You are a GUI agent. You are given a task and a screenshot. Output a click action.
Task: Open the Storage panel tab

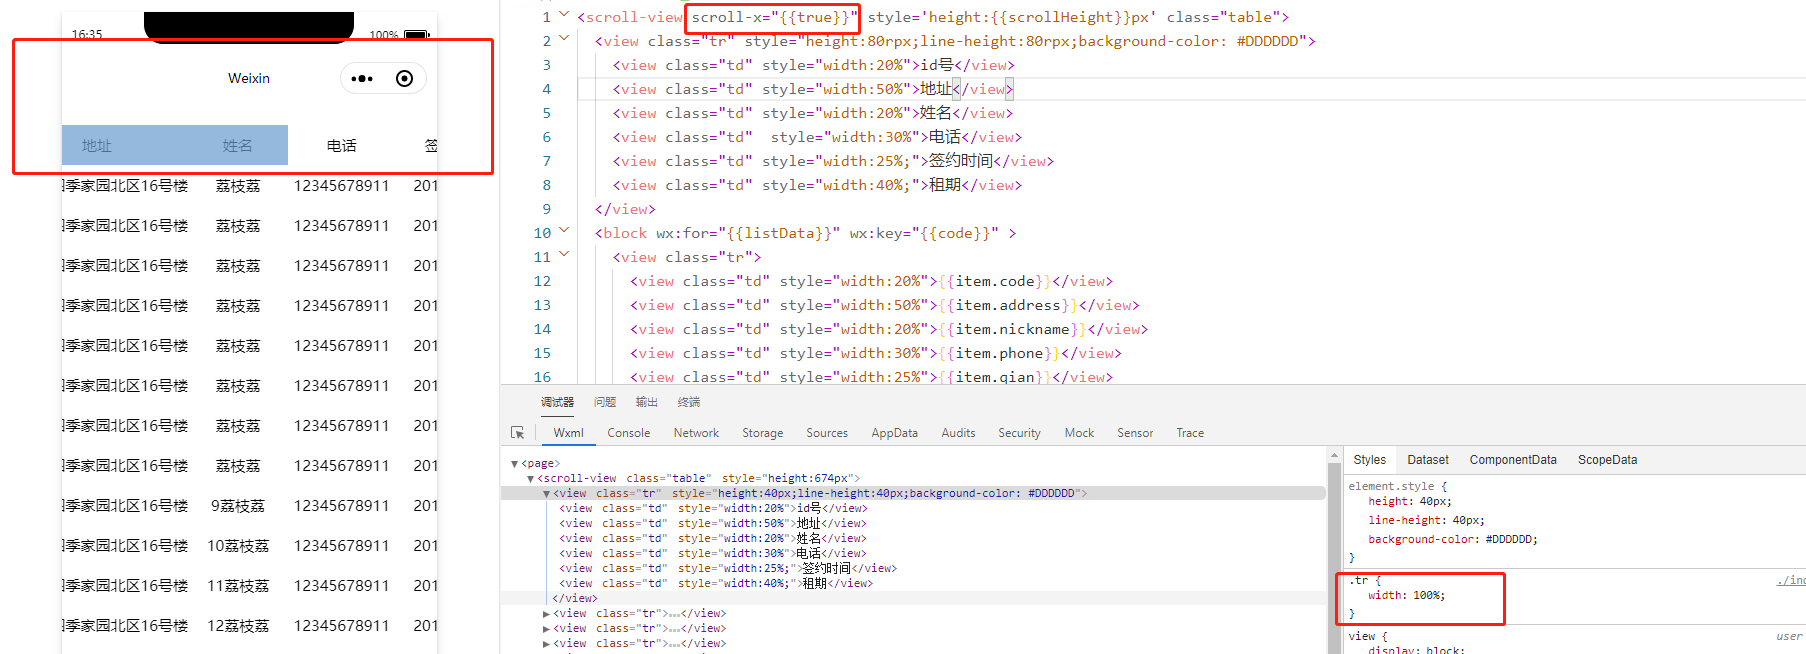pos(762,433)
